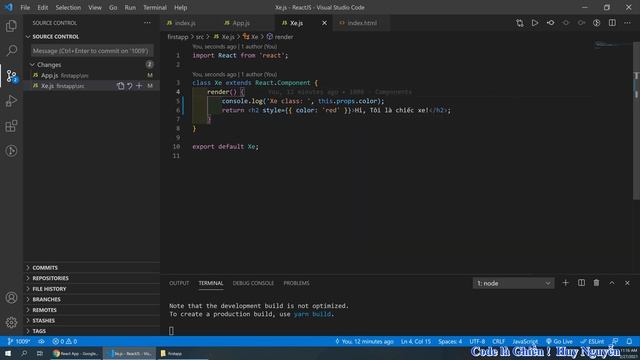Click the toggle file blame circle icon
Screen dimensions: 640x360
597,23
